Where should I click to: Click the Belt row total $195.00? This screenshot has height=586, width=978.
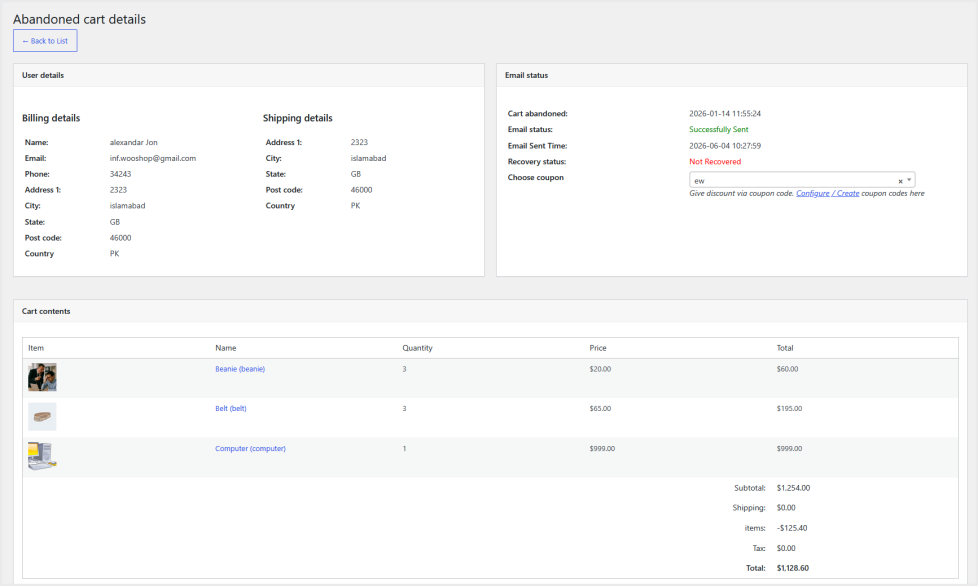[789, 409]
